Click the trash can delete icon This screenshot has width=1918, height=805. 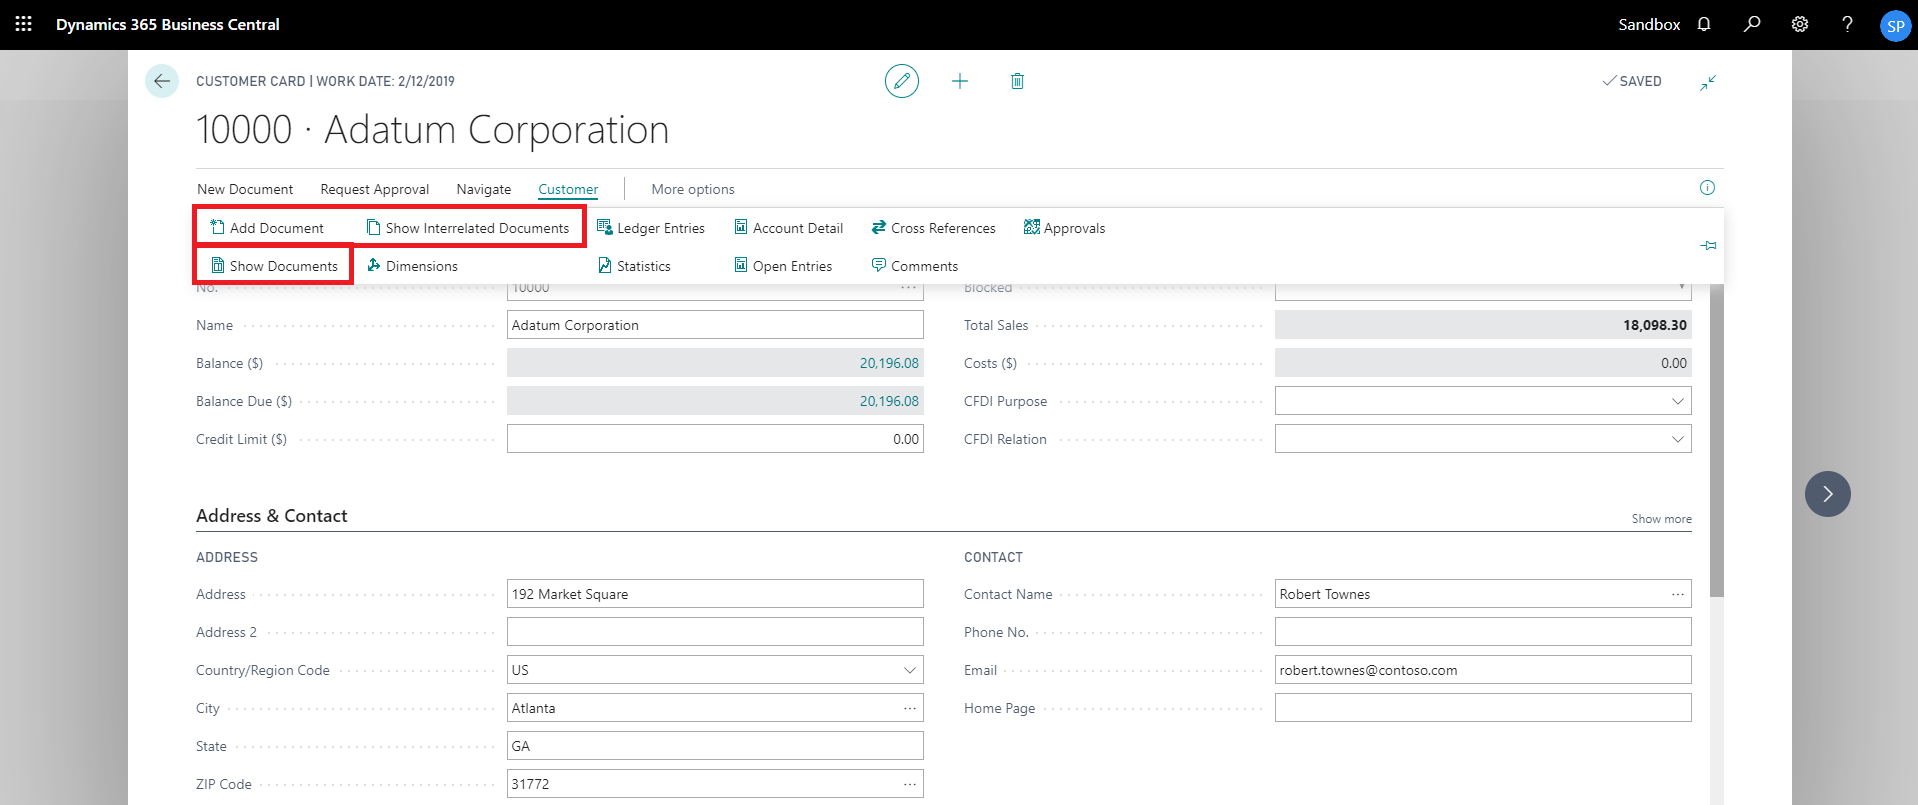pos(1017,81)
